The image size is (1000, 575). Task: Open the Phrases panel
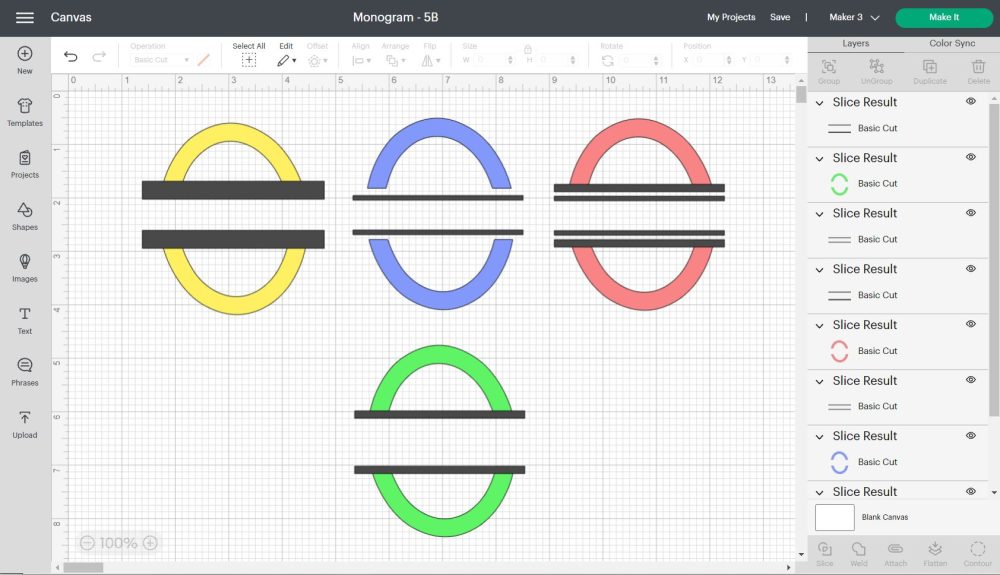click(x=25, y=371)
